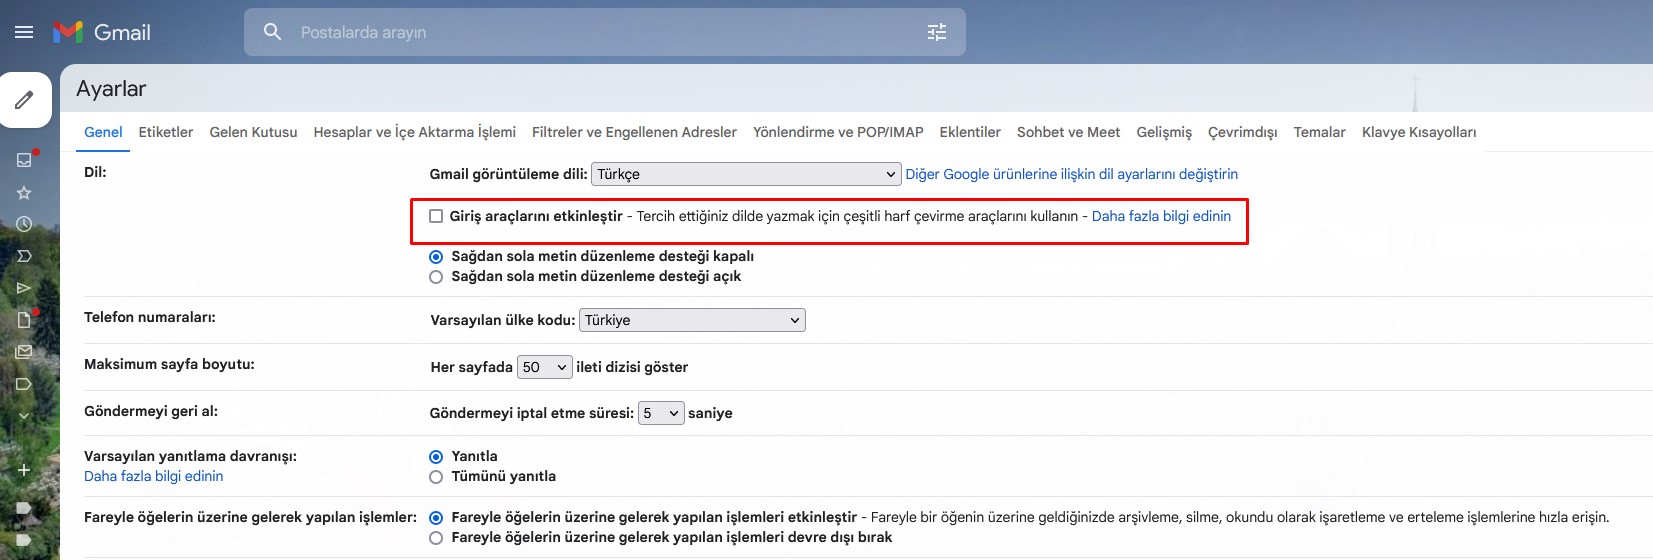
Task: Click the Postalarda arayın search field
Action: coord(600,32)
